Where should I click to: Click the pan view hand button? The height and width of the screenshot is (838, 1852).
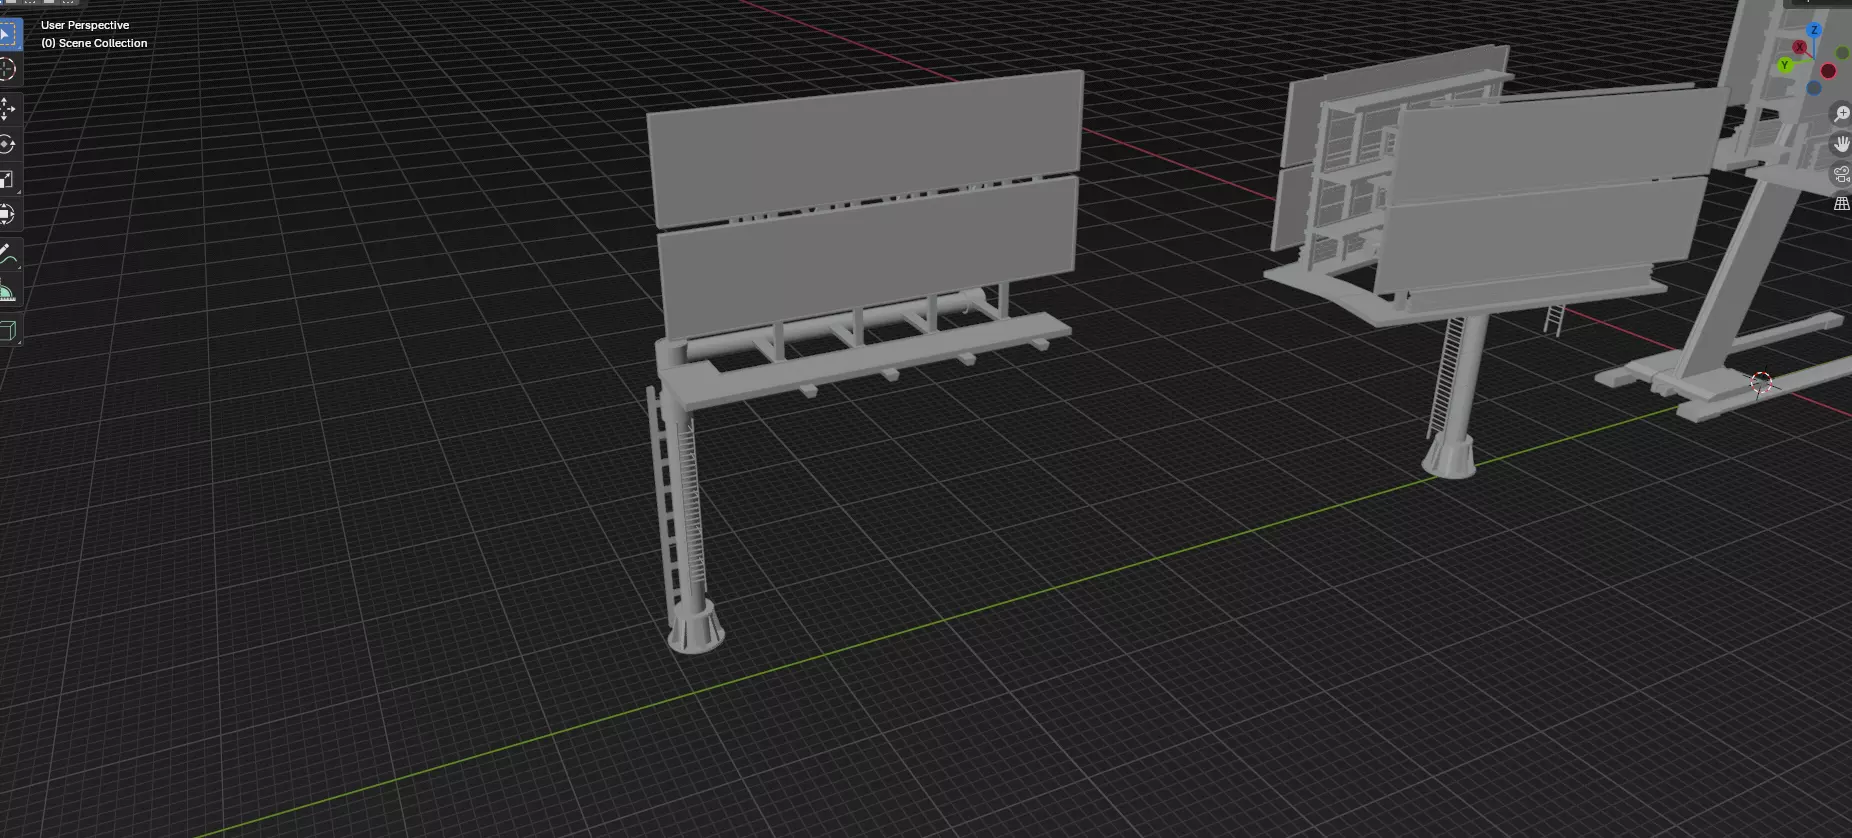coord(1841,144)
